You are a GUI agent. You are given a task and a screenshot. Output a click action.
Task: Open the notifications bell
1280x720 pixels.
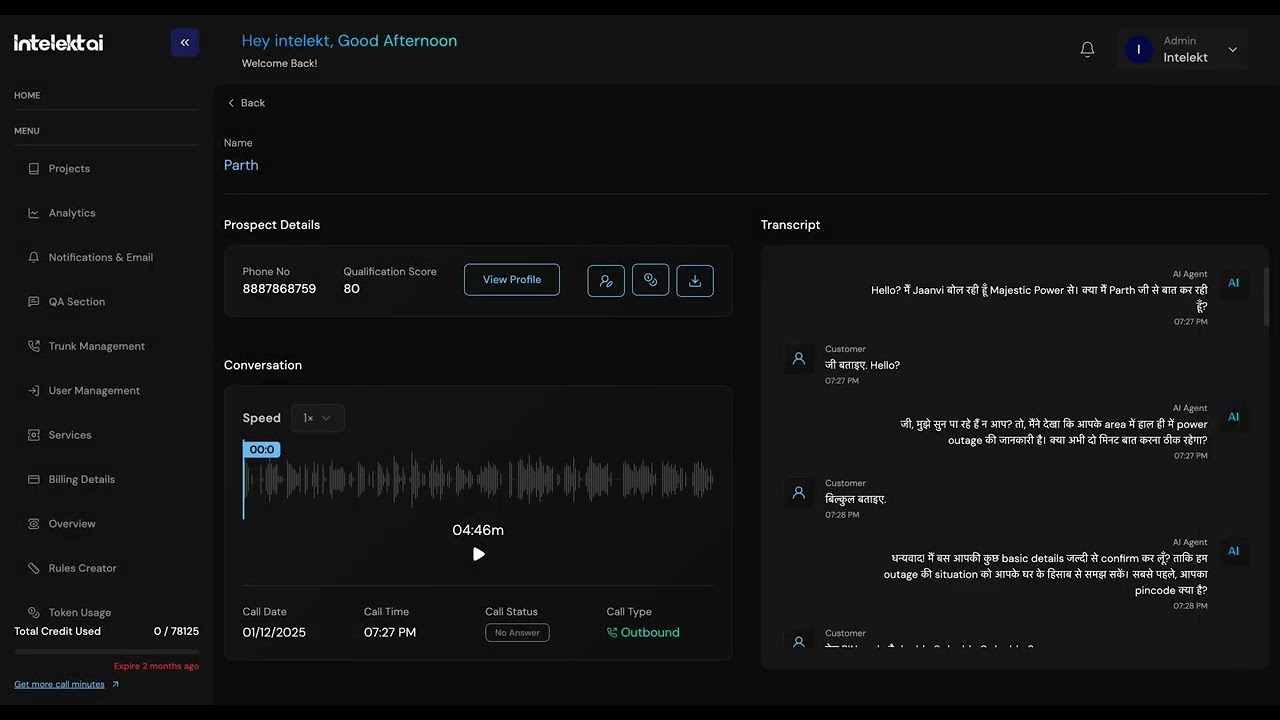pos(1088,49)
